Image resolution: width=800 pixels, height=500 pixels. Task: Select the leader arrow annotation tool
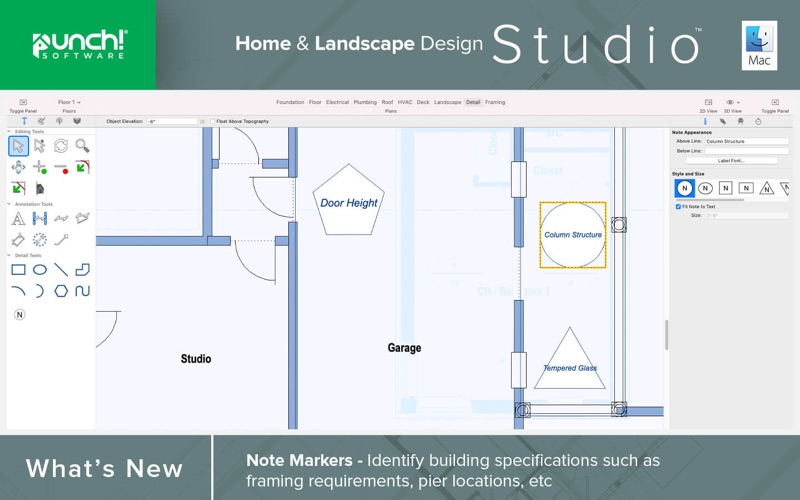tap(61, 239)
